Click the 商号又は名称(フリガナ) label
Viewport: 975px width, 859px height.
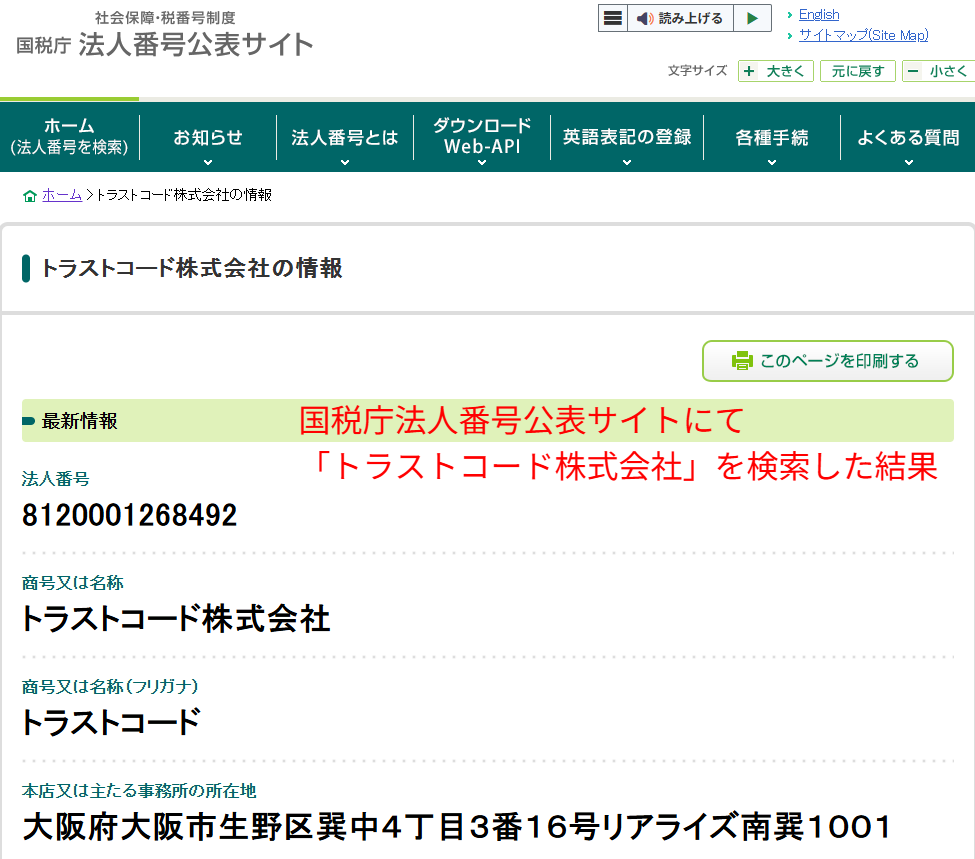[110, 686]
